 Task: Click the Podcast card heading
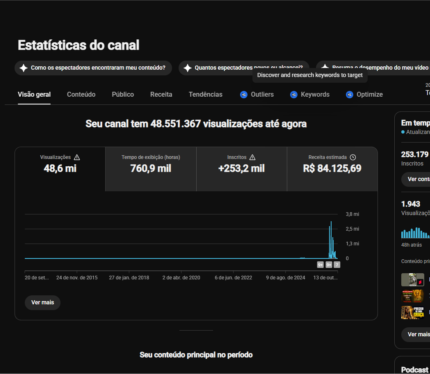click(415, 370)
